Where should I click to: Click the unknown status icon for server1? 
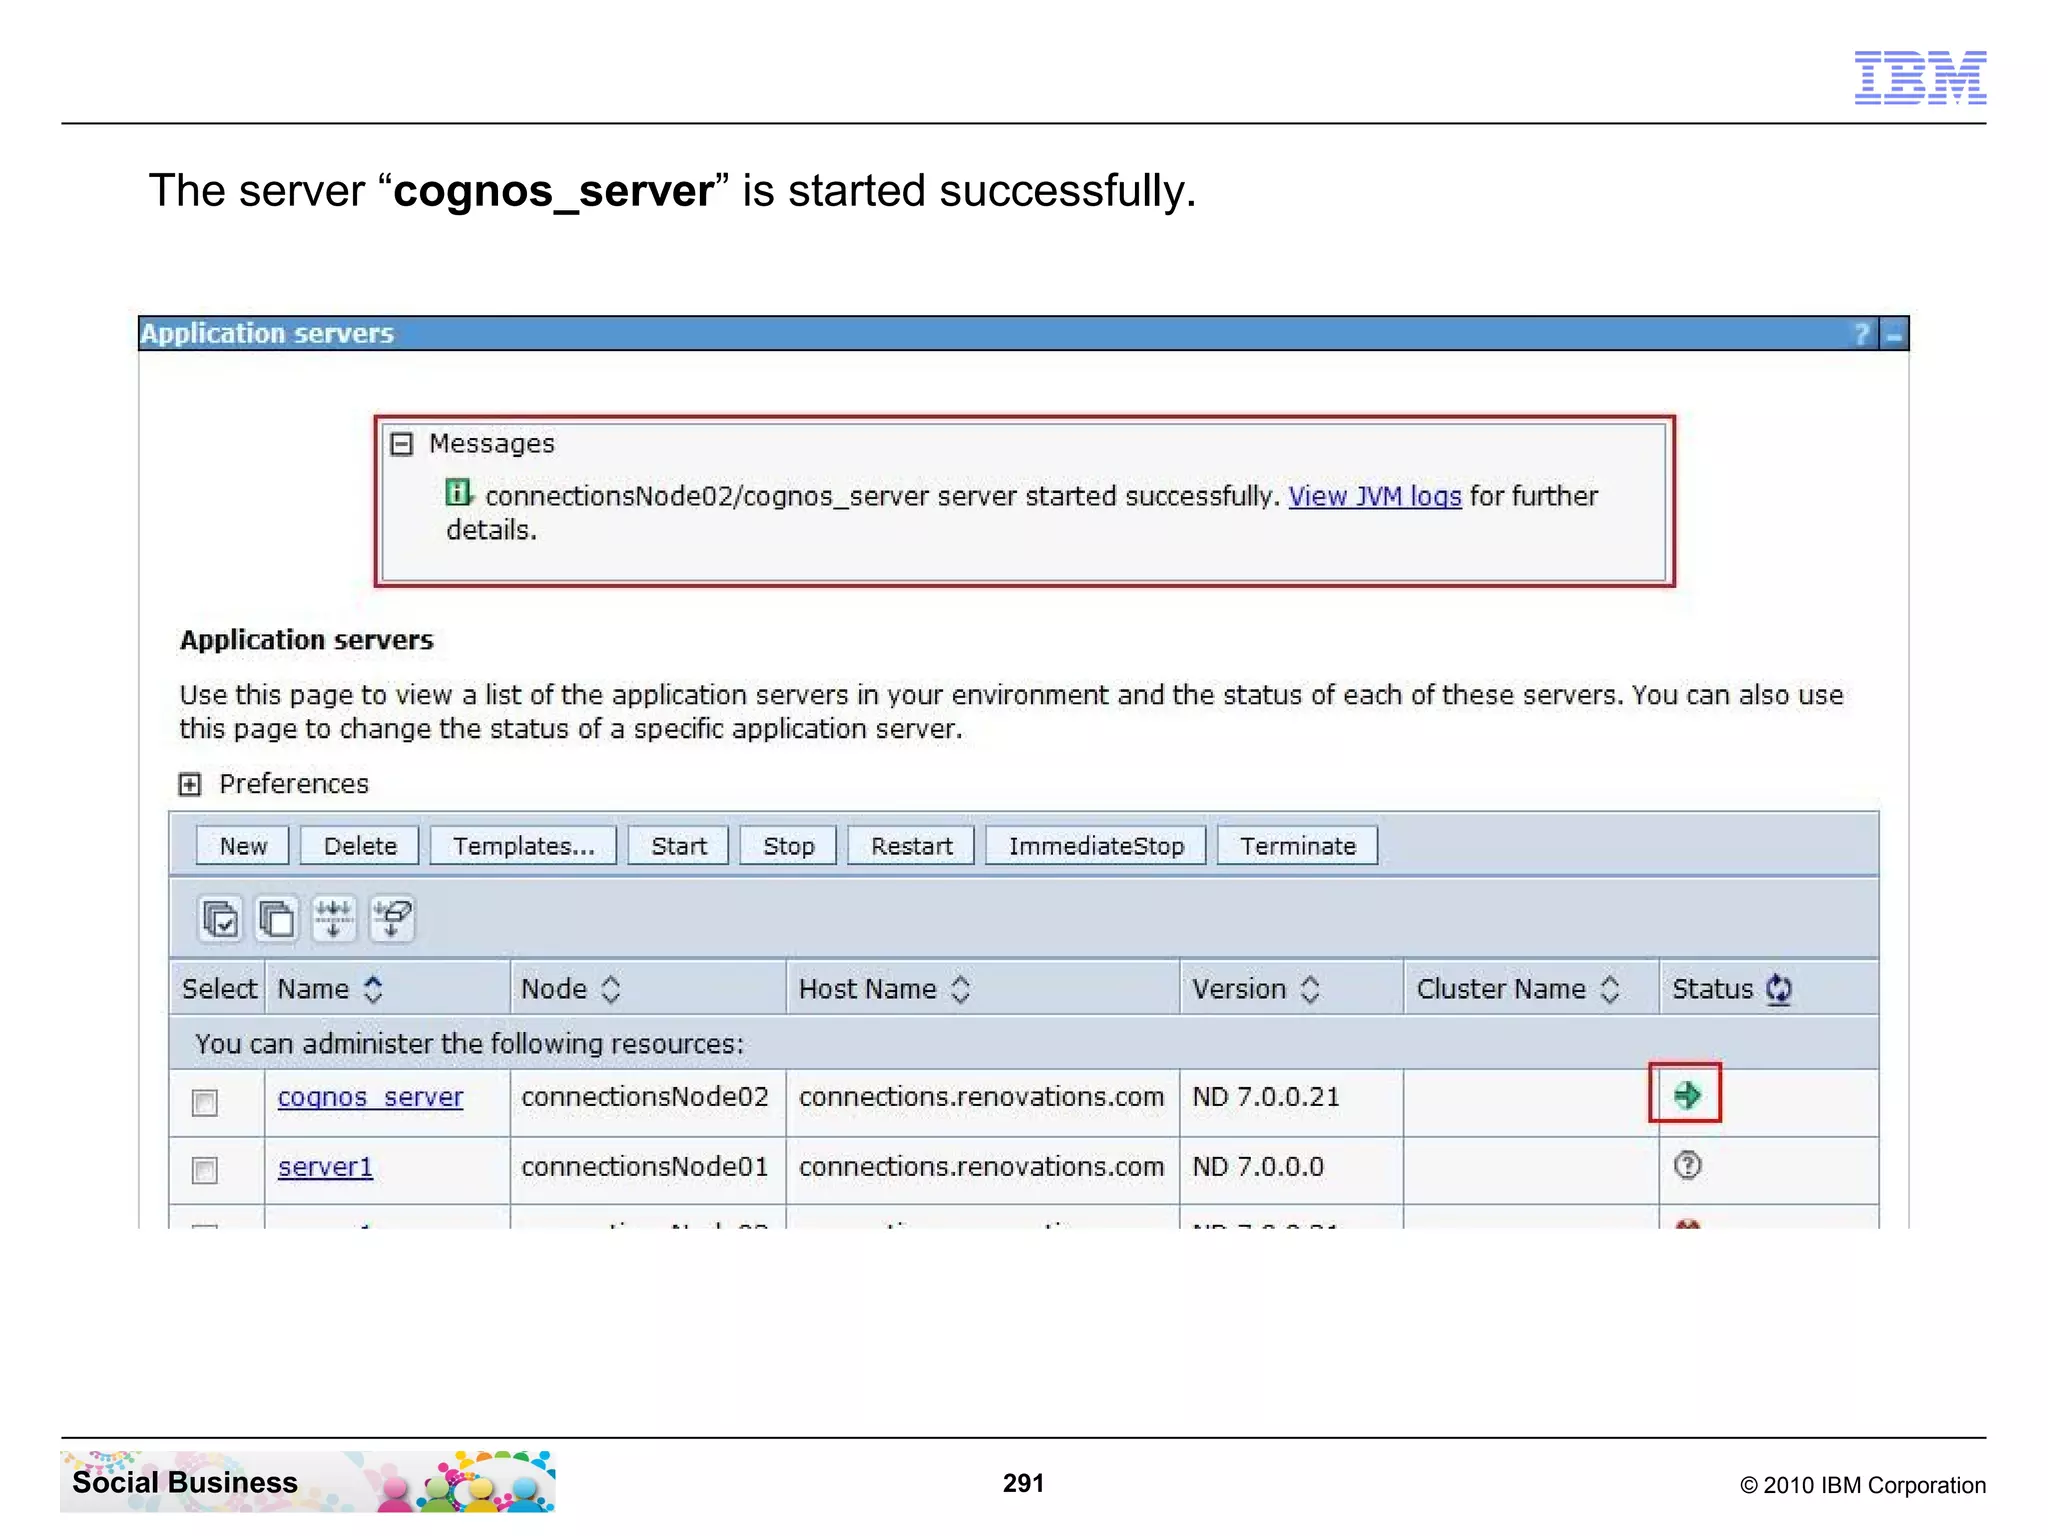(1687, 1165)
